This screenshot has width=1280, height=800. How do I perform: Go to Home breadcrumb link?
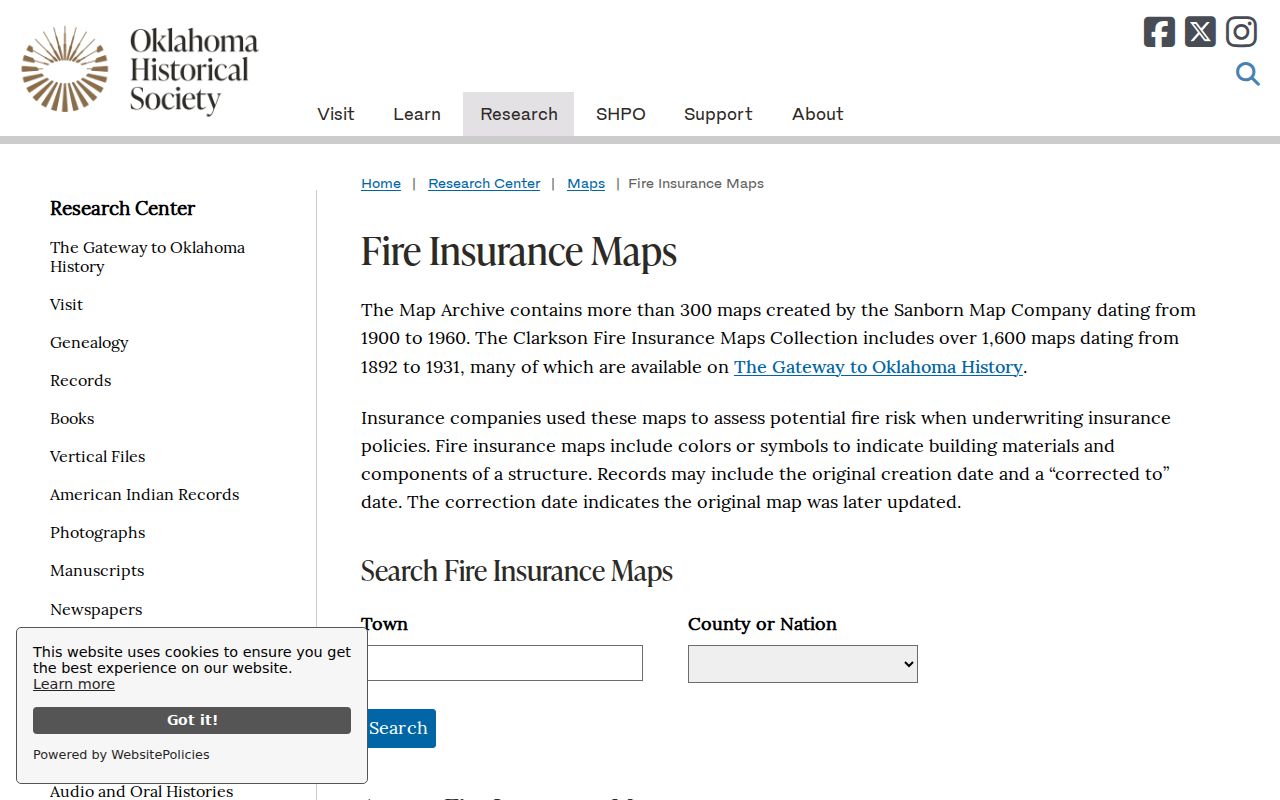click(x=381, y=184)
